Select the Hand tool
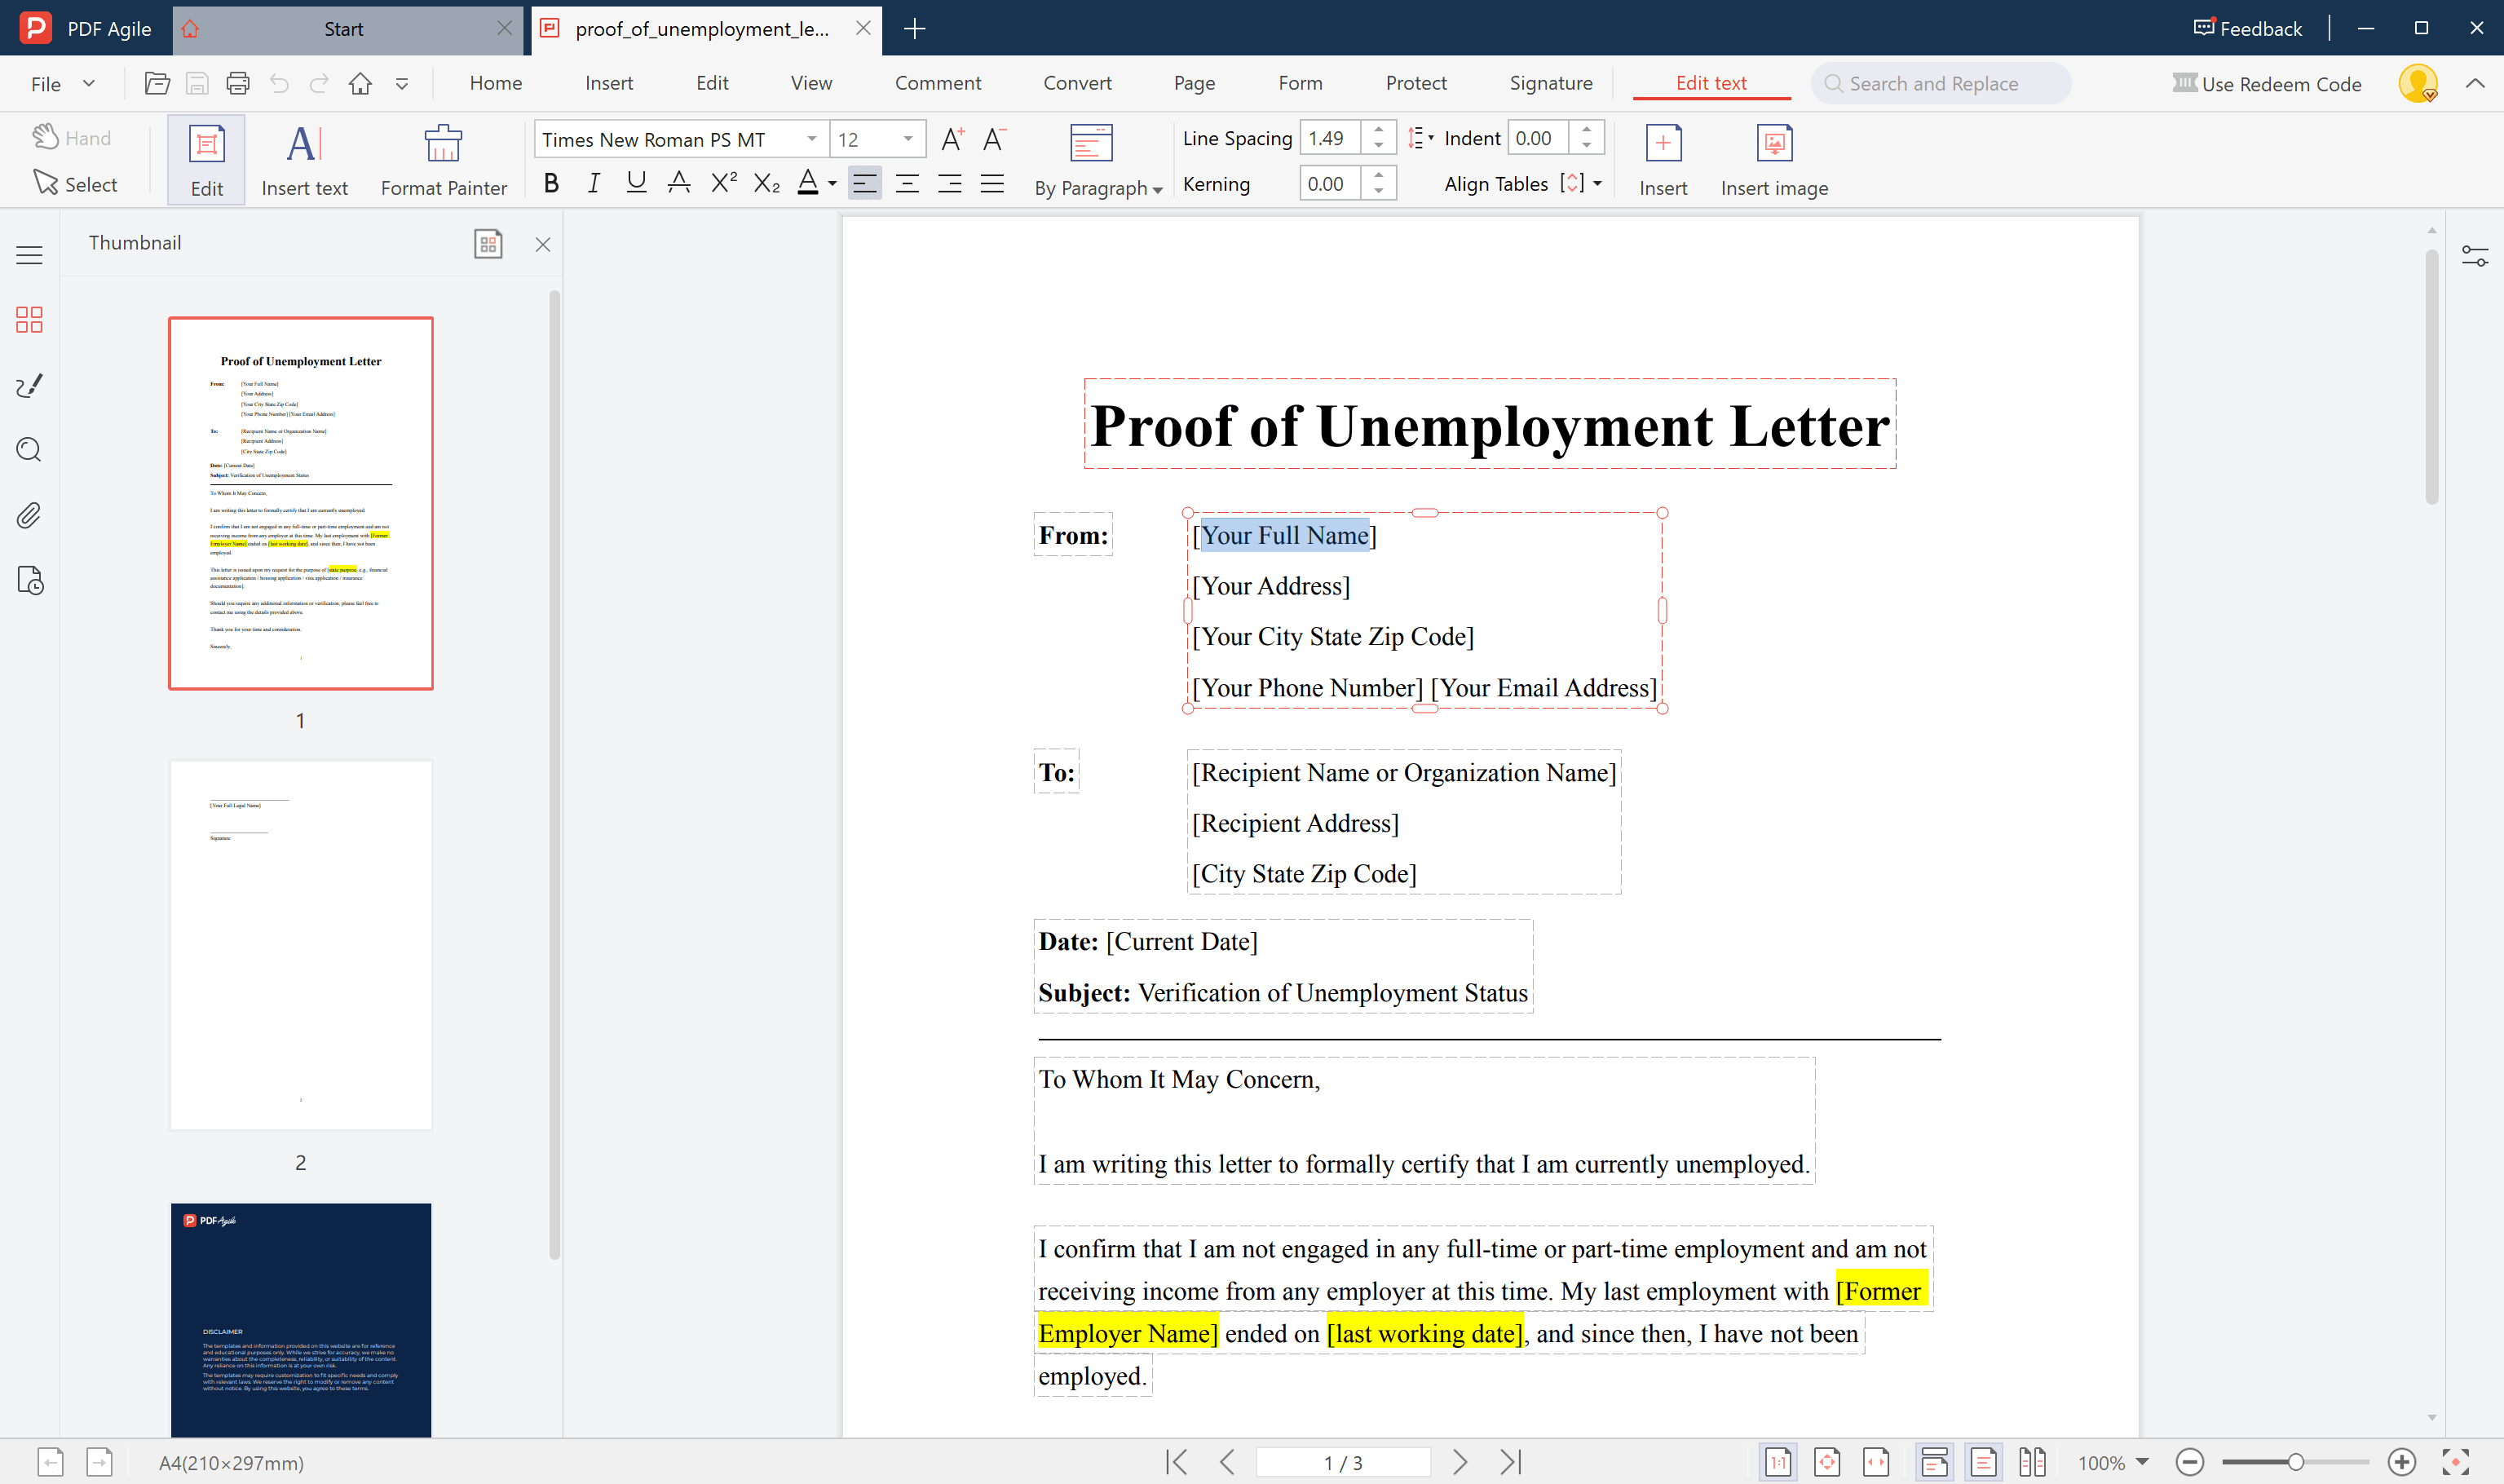The height and width of the screenshot is (1484, 2504). [71, 137]
